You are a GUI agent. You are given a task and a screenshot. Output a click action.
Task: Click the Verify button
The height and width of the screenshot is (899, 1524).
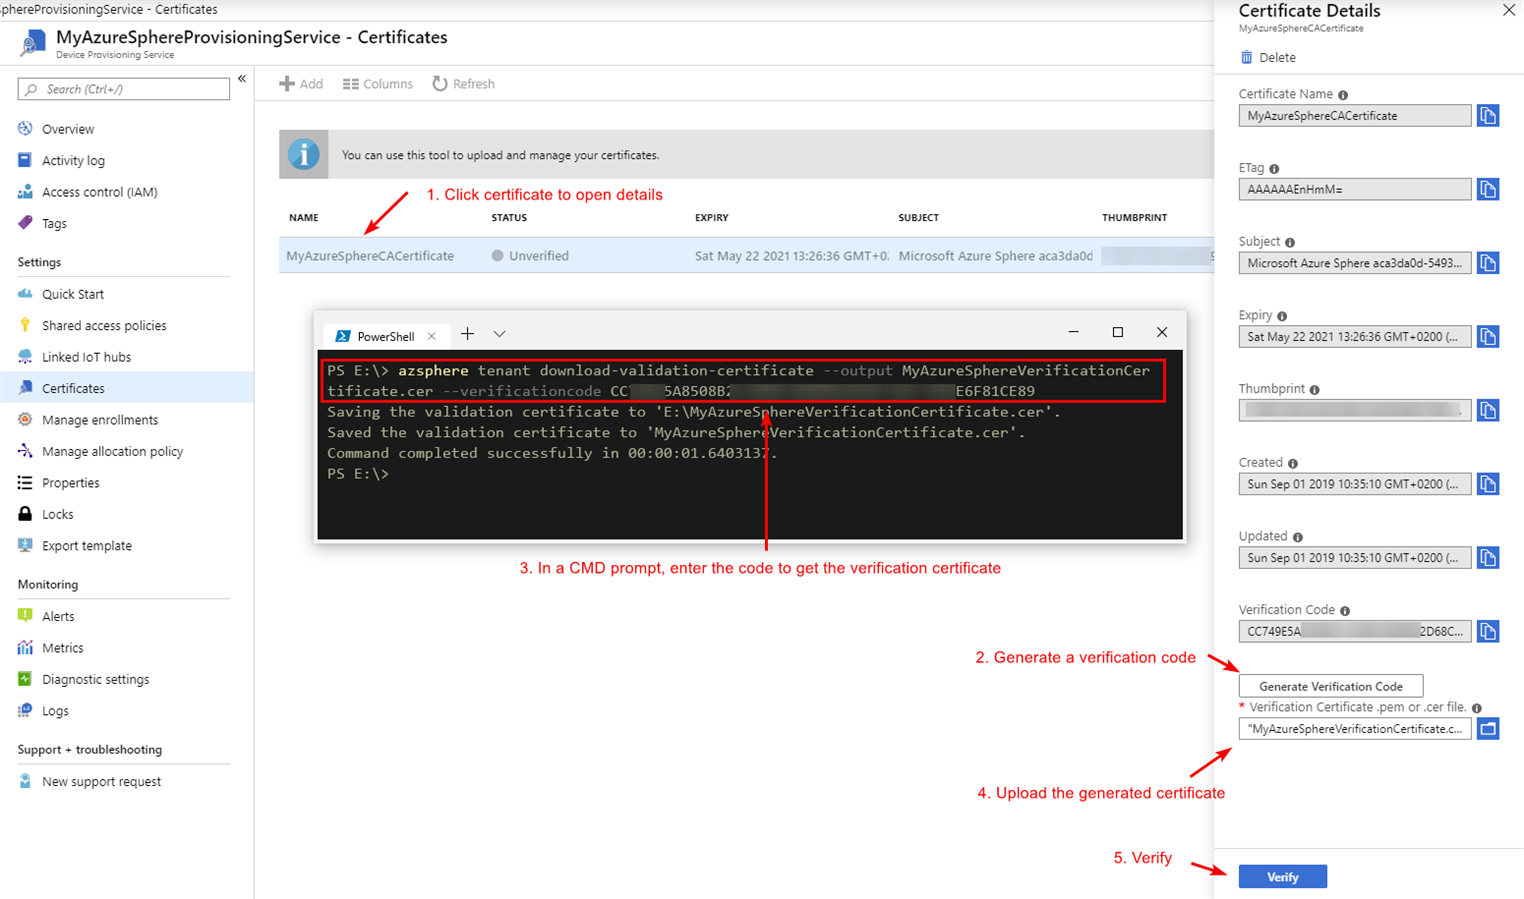(1283, 877)
